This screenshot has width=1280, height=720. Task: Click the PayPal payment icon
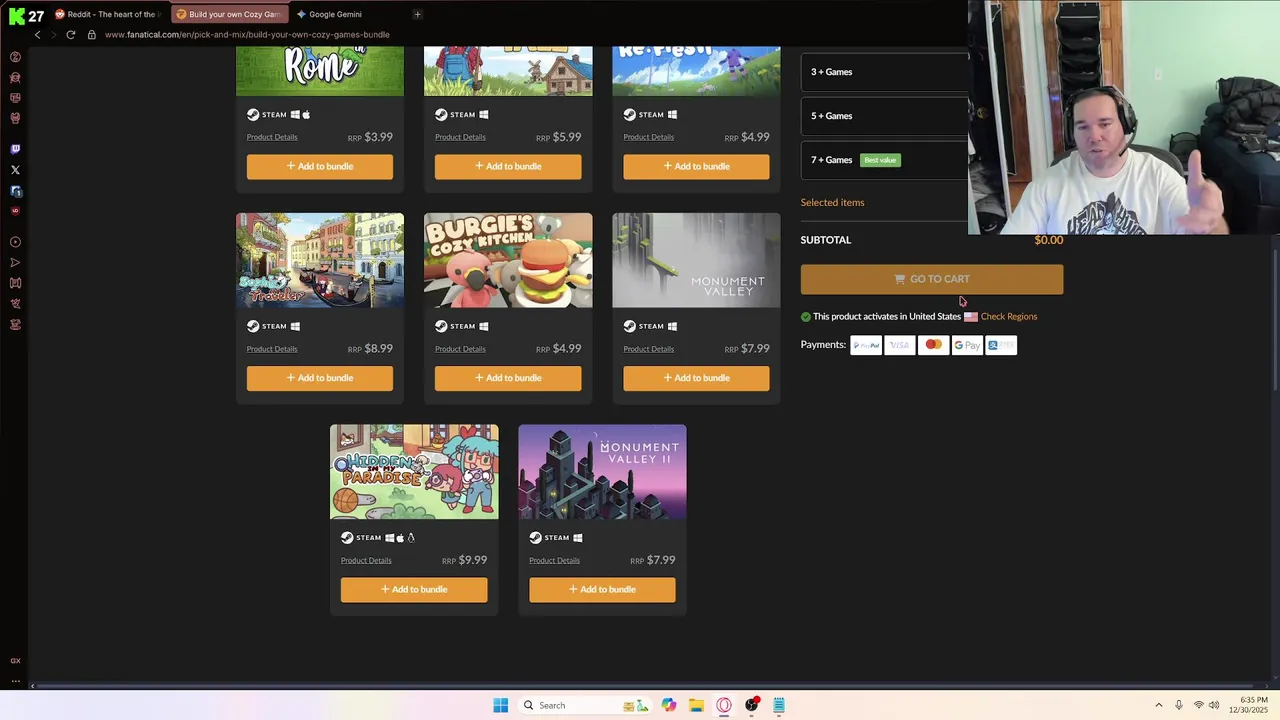tap(866, 345)
